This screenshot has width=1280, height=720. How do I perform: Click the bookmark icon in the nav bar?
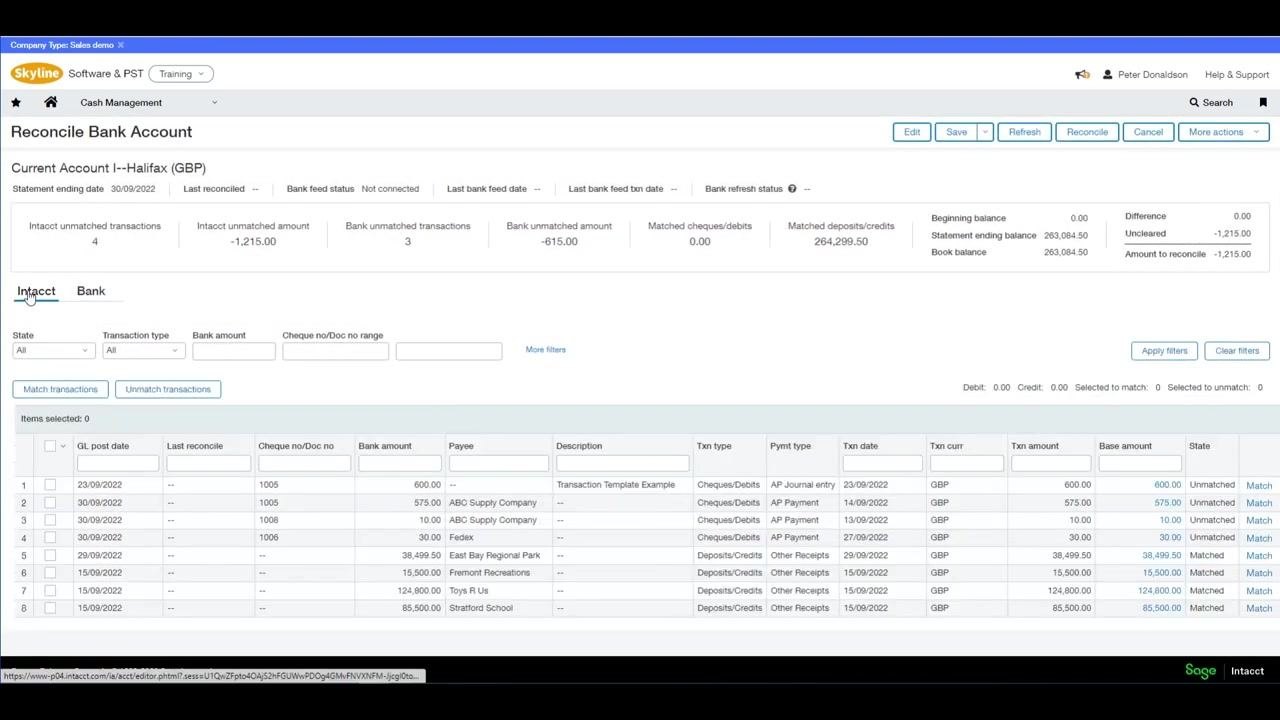1263,102
